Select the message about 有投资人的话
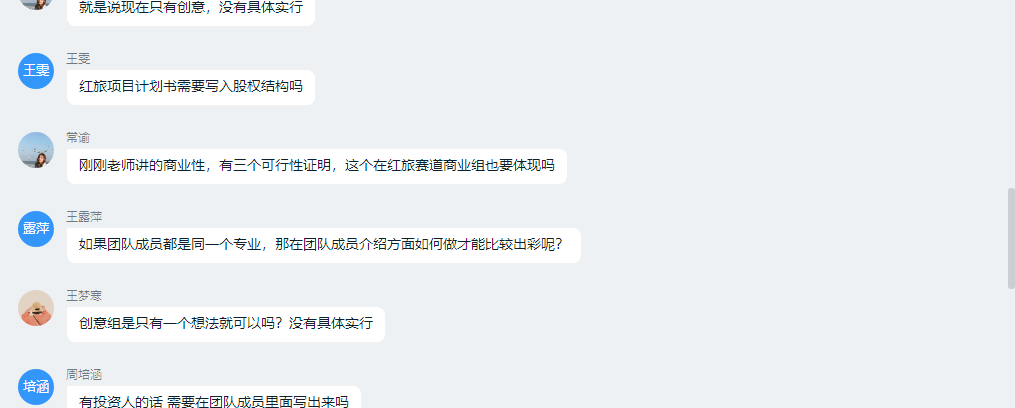The image size is (1015, 408). 214,398
